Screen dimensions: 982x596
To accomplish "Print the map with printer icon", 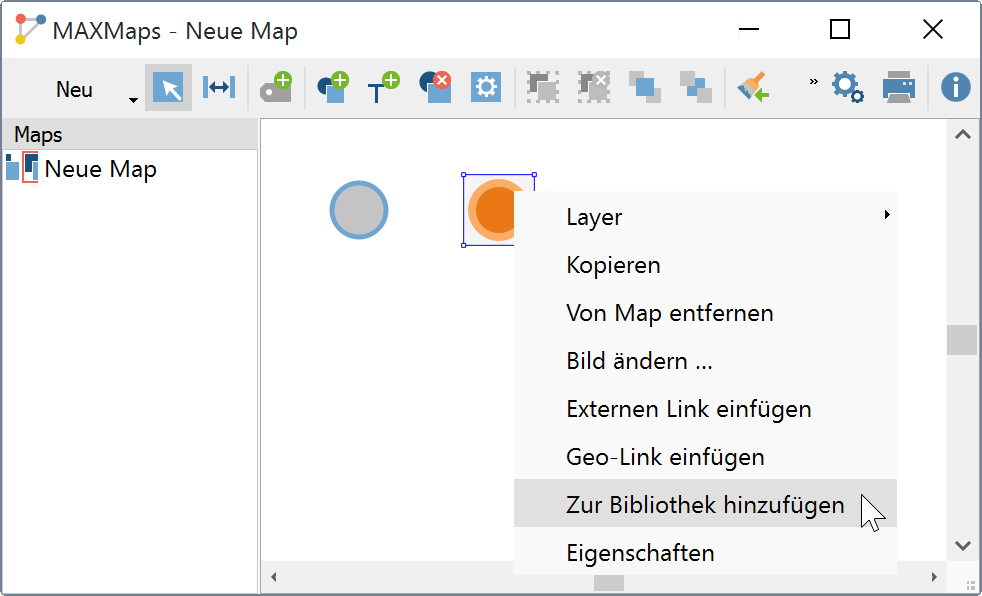I will [899, 88].
